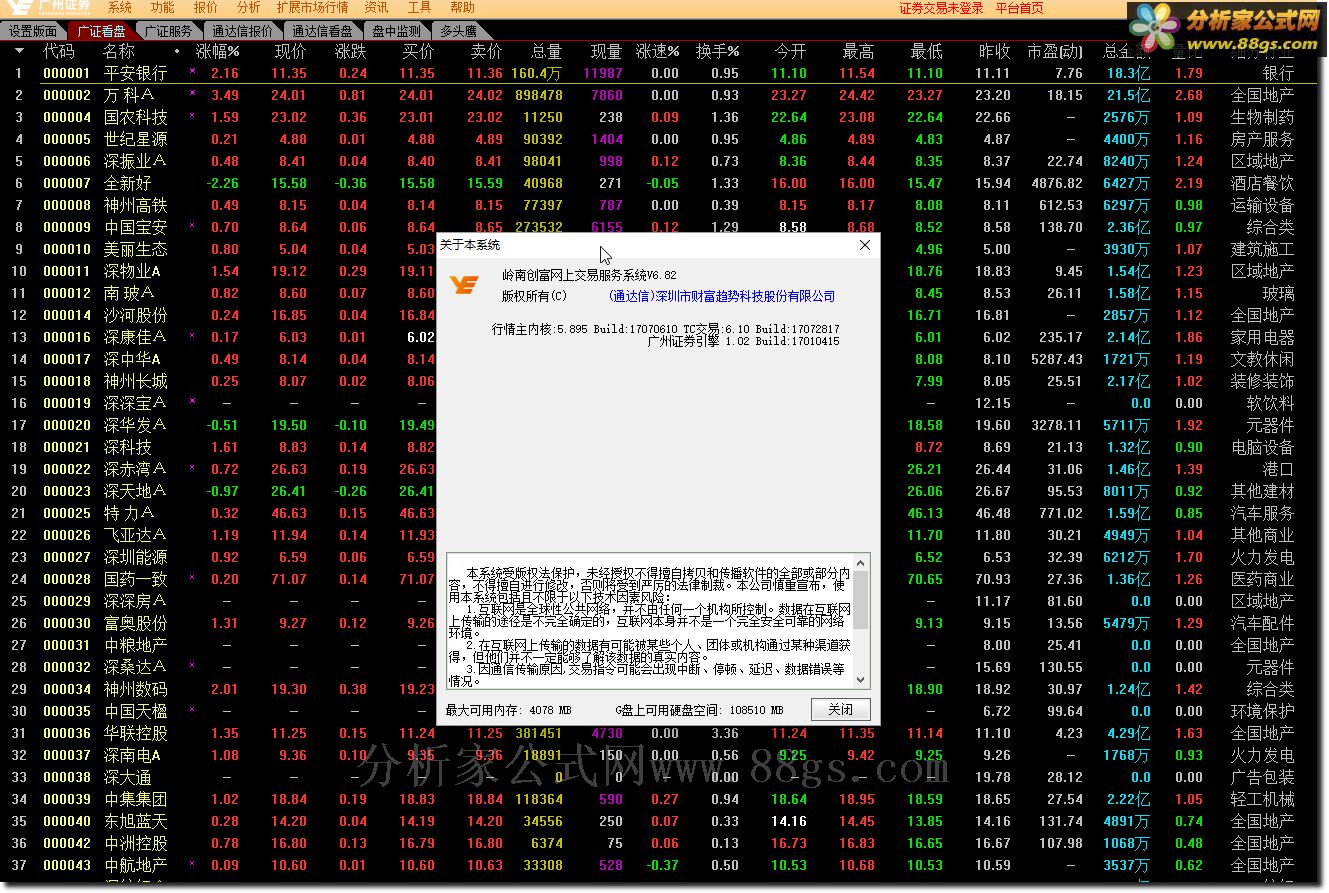Sort by 代码 column header

[58, 51]
